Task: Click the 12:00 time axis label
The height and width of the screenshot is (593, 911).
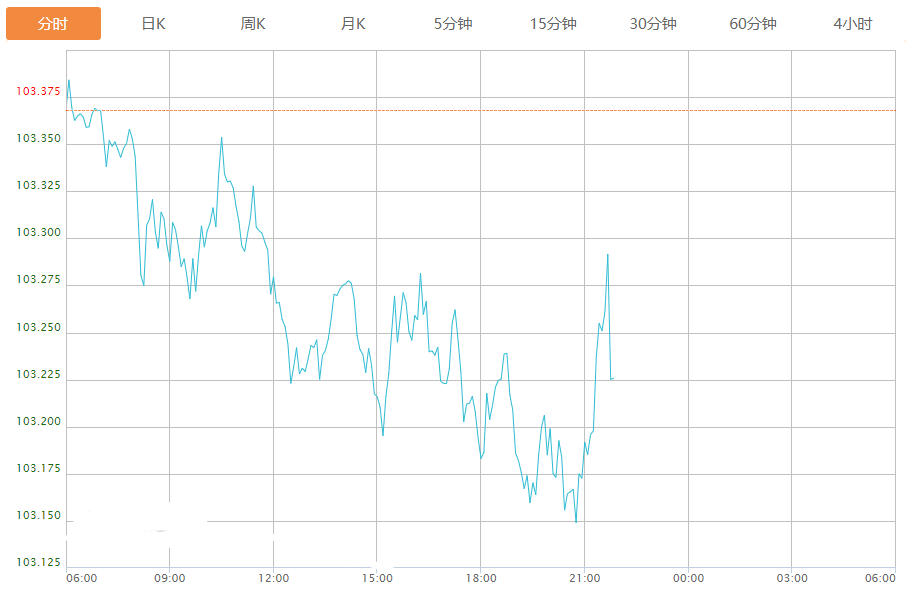Action: tap(273, 578)
